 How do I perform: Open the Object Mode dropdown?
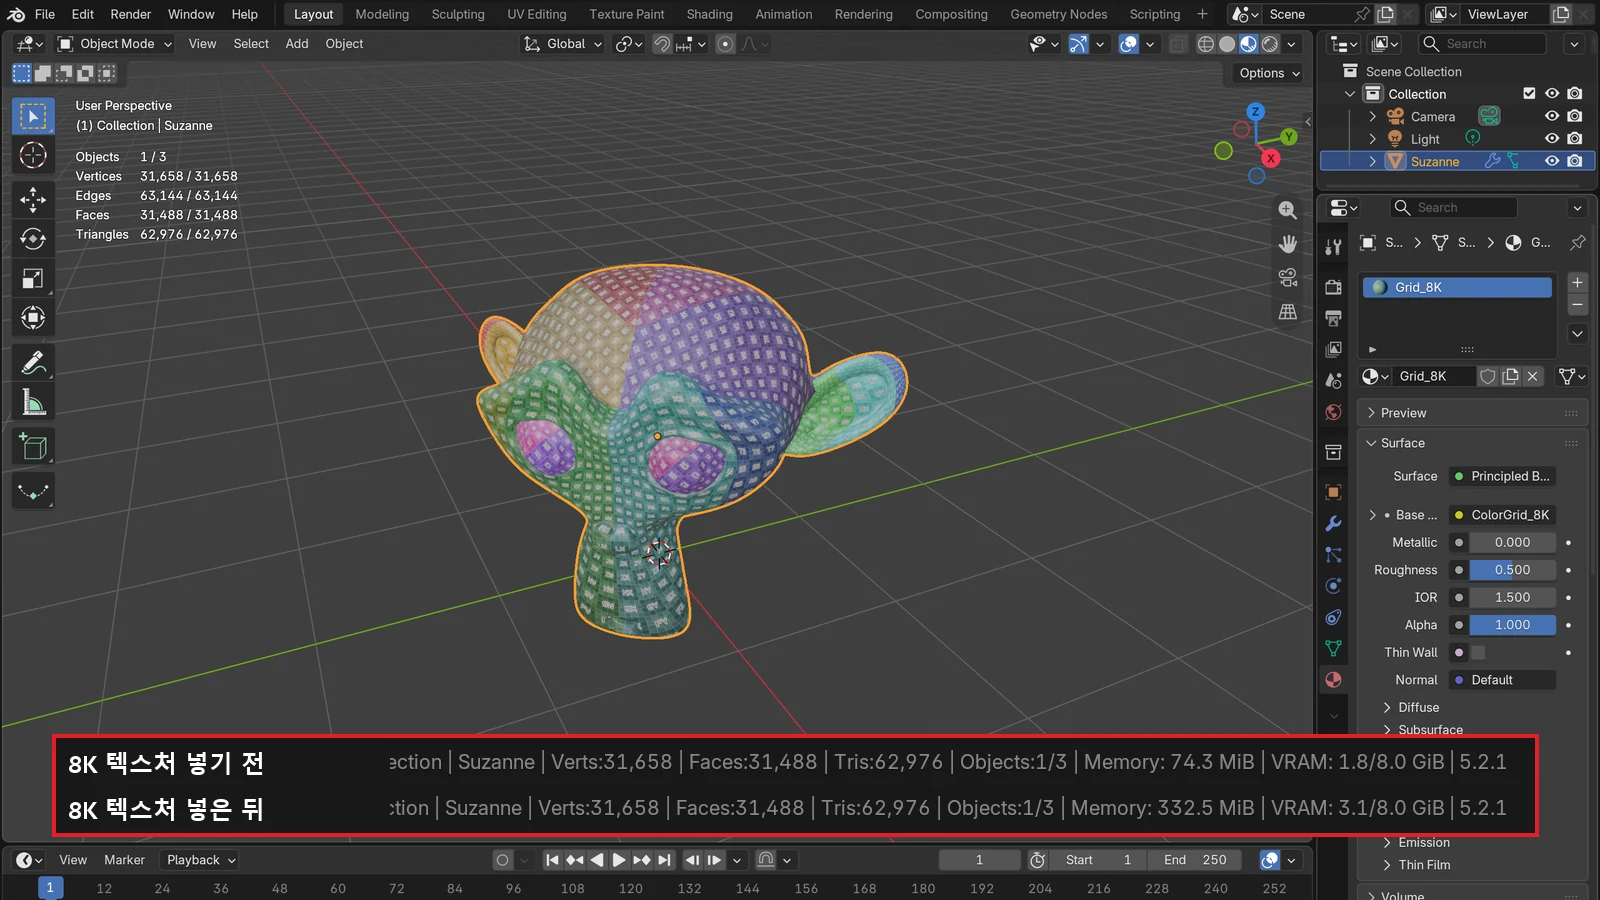115,44
